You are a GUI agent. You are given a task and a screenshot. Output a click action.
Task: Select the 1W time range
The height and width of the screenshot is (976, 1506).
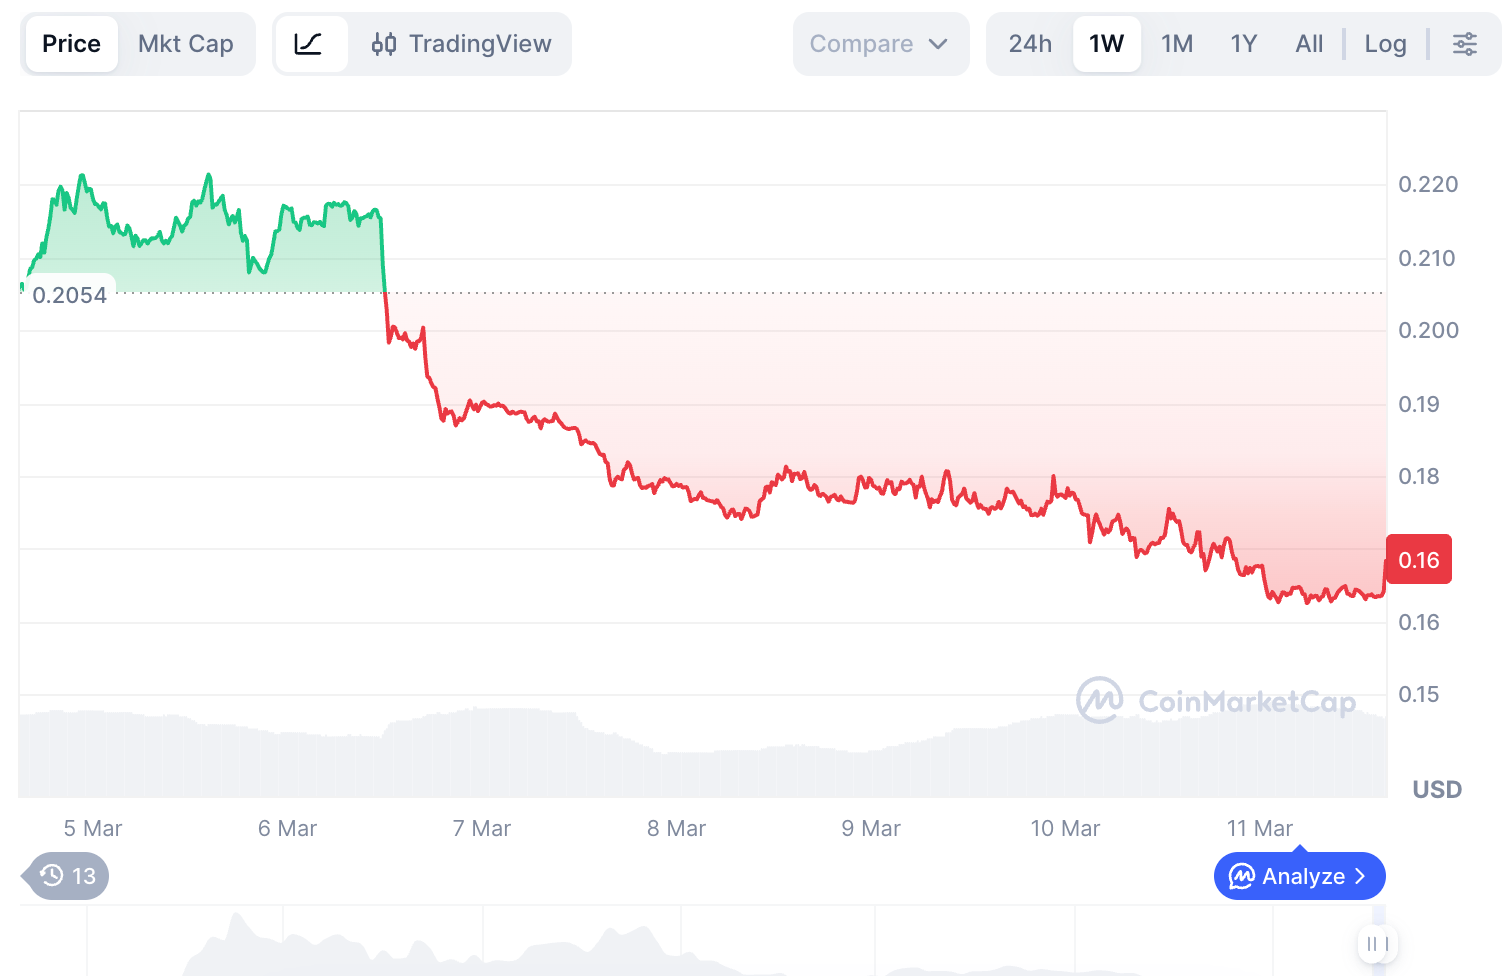click(x=1106, y=44)
